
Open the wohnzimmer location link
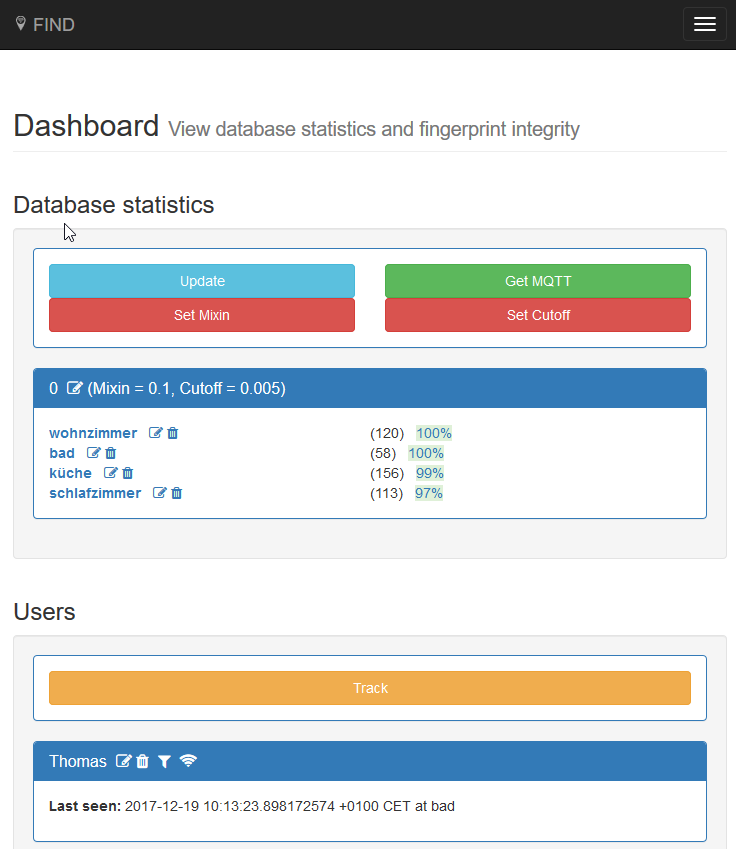pyautogui.click(x=93, y=433)
